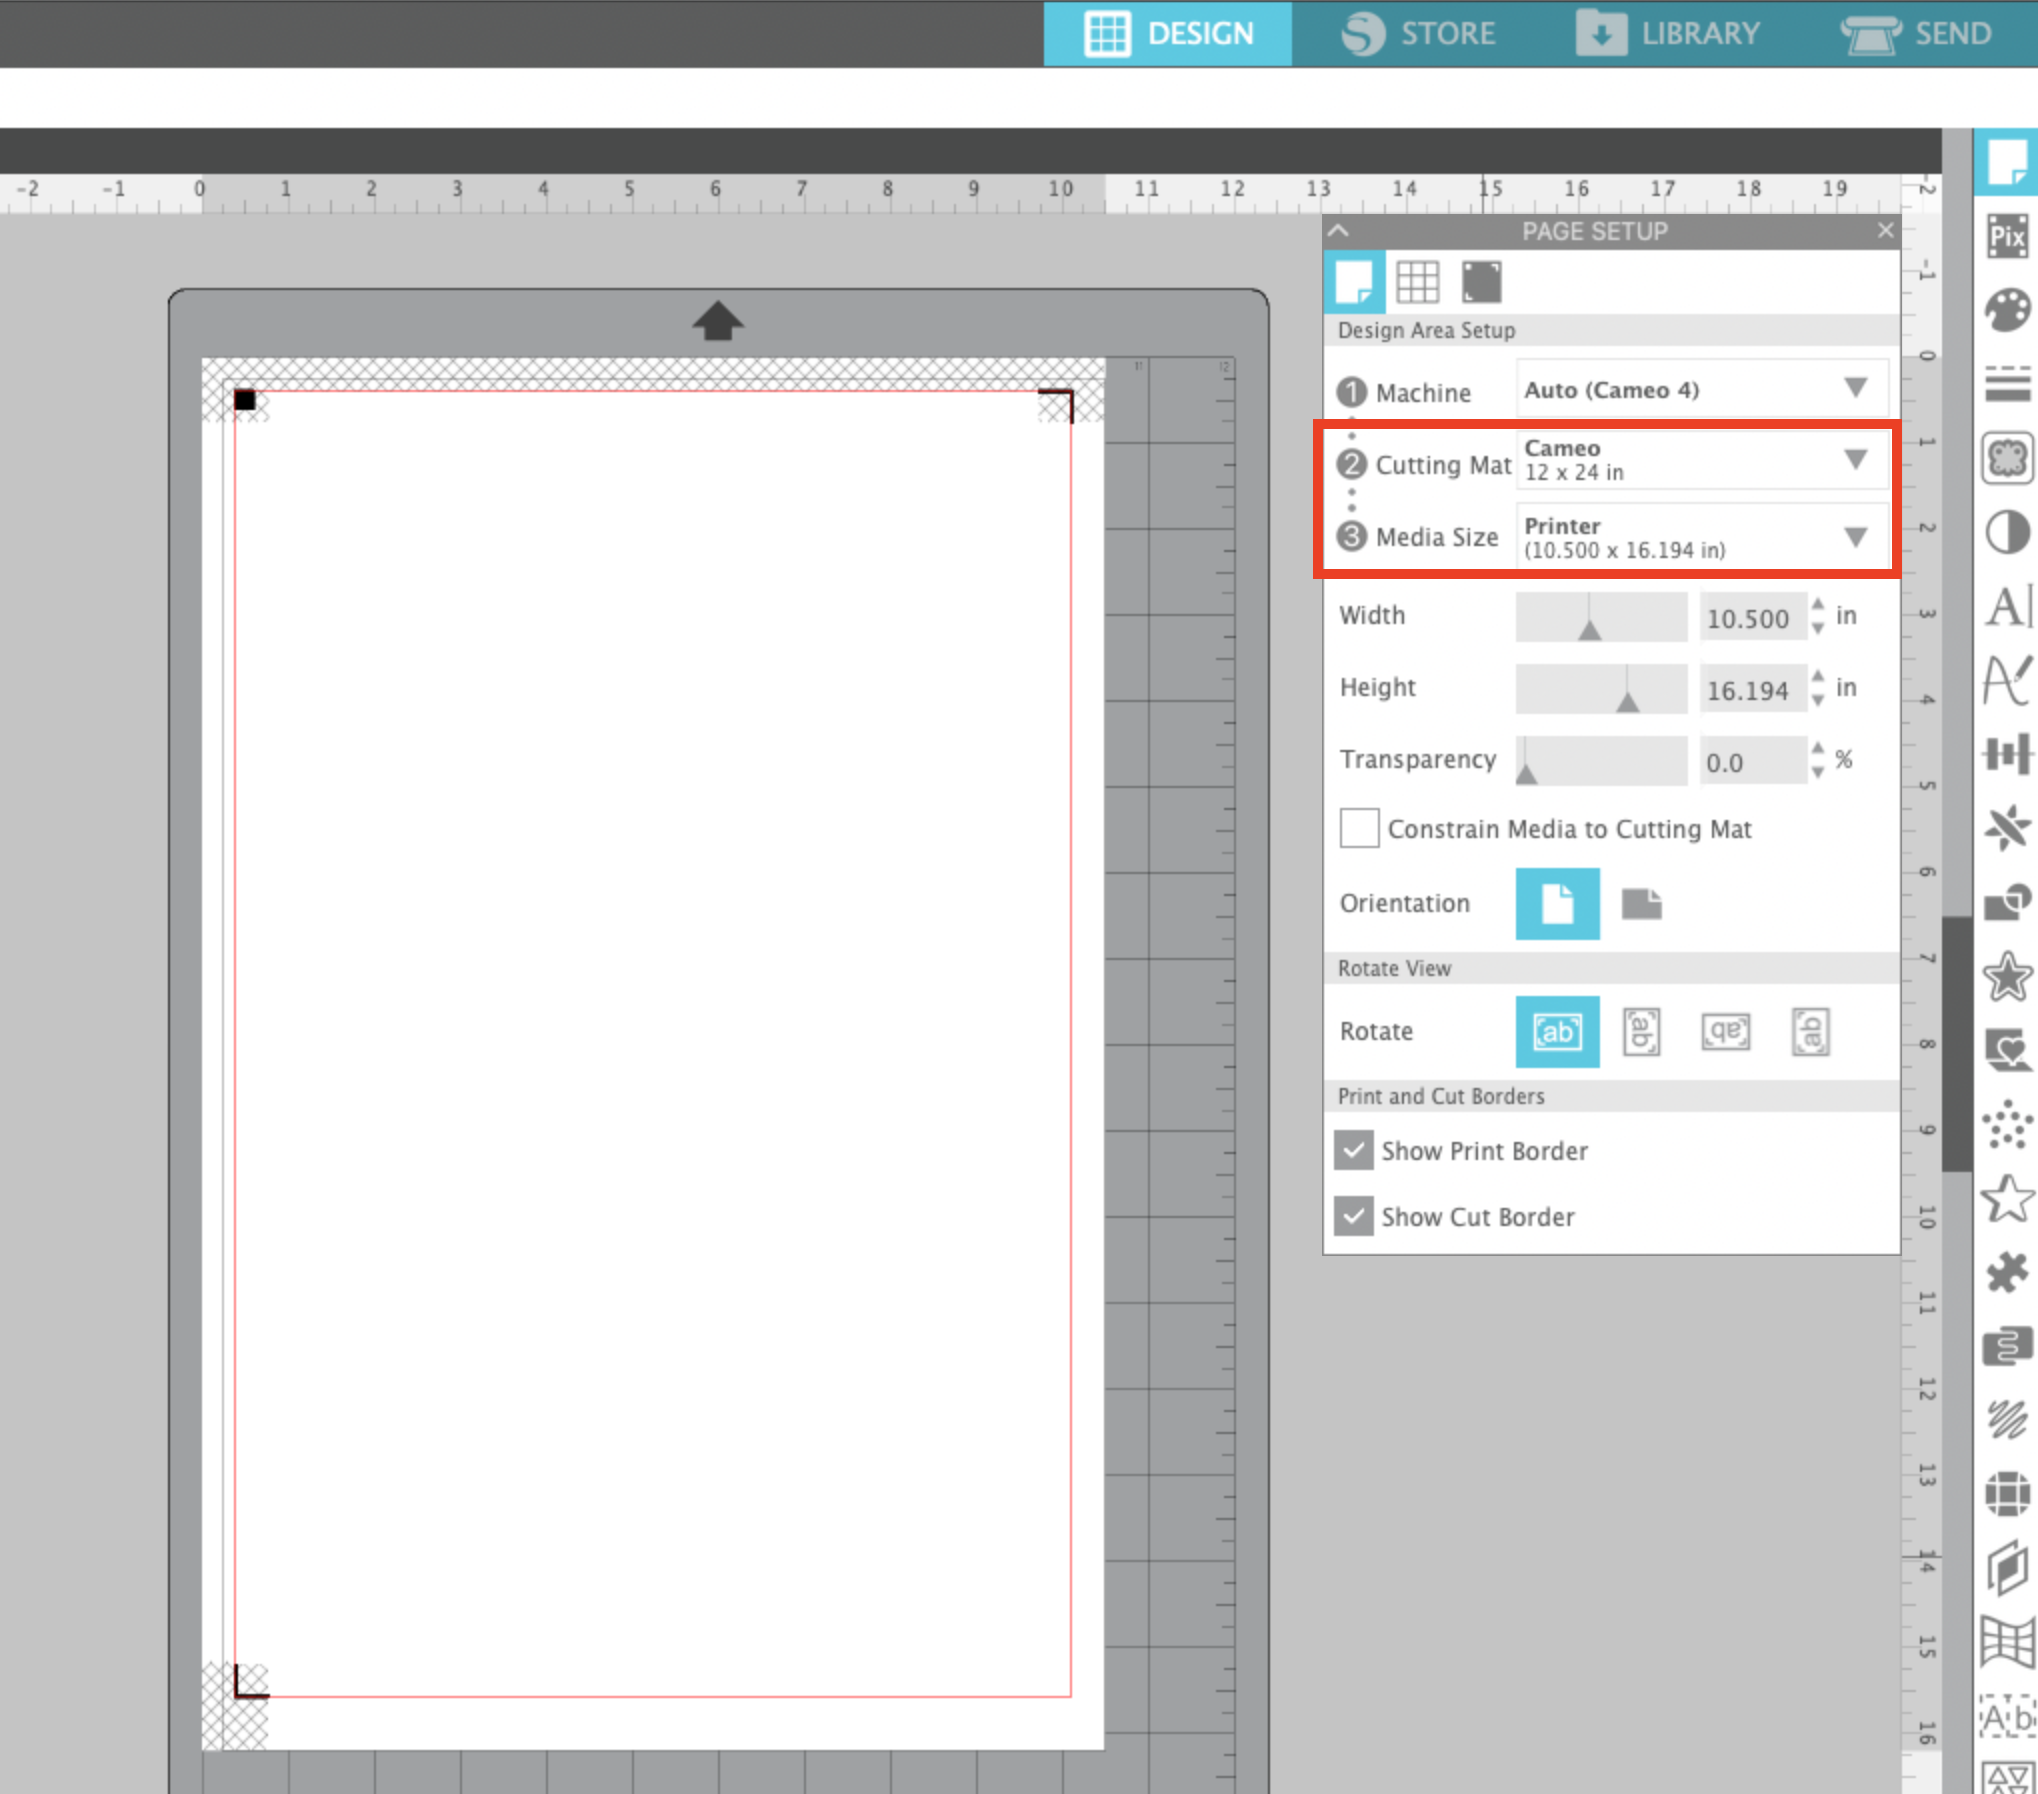Switch to the LIBRARY tab
Image resolution: width=2038 pixels, height=1794 pixels.
coord(1668,33)
